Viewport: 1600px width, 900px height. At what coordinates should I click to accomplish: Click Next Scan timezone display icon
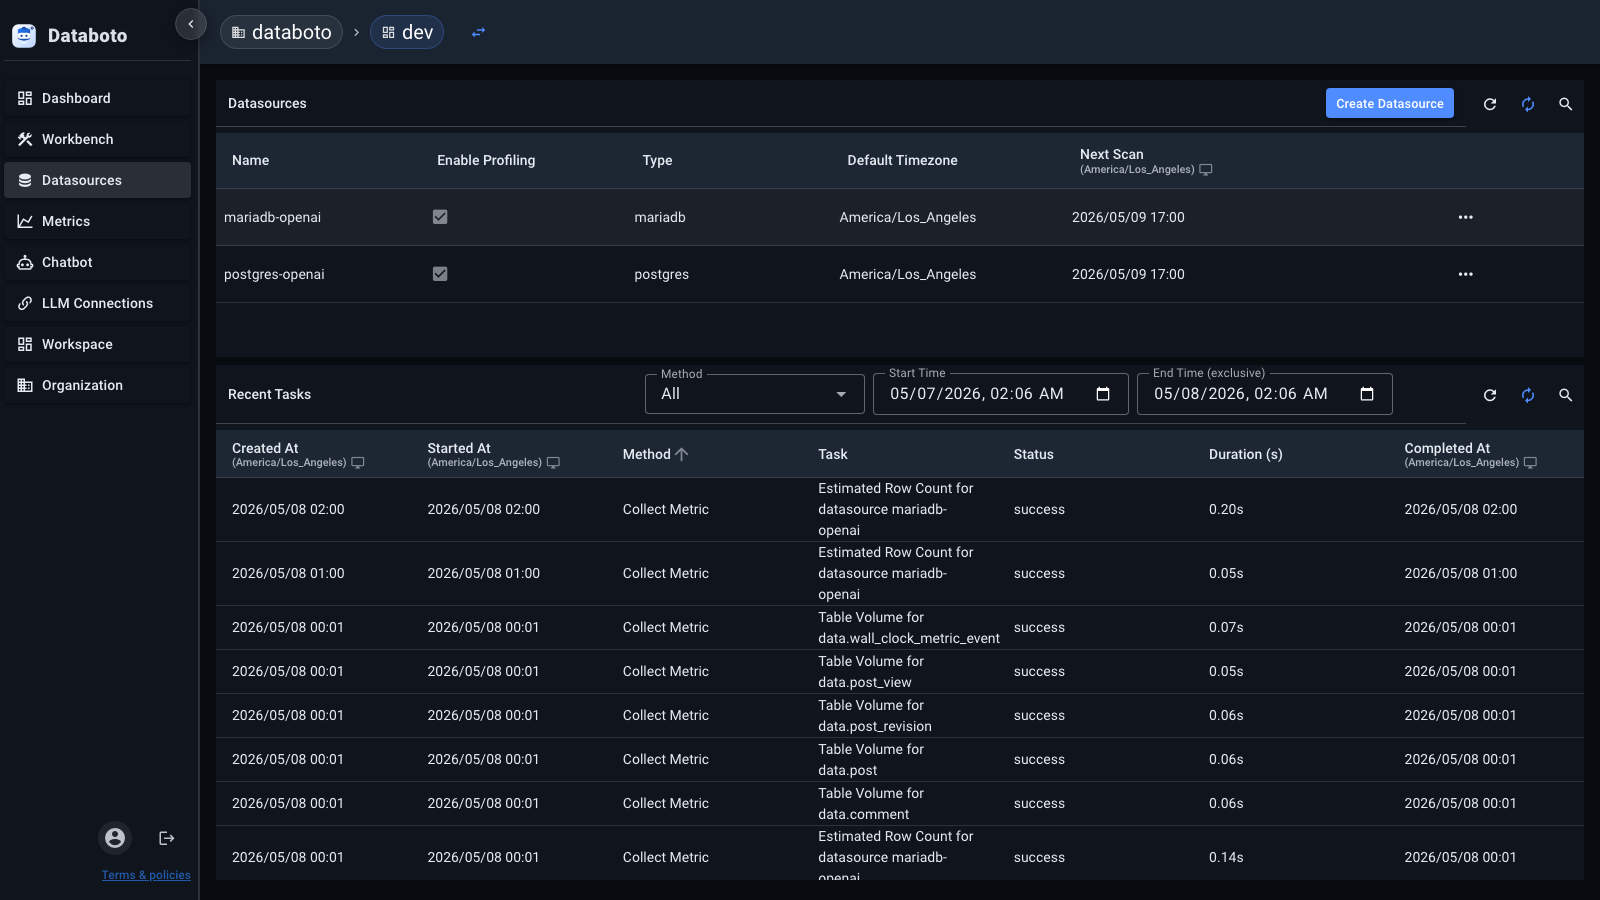1206,170
